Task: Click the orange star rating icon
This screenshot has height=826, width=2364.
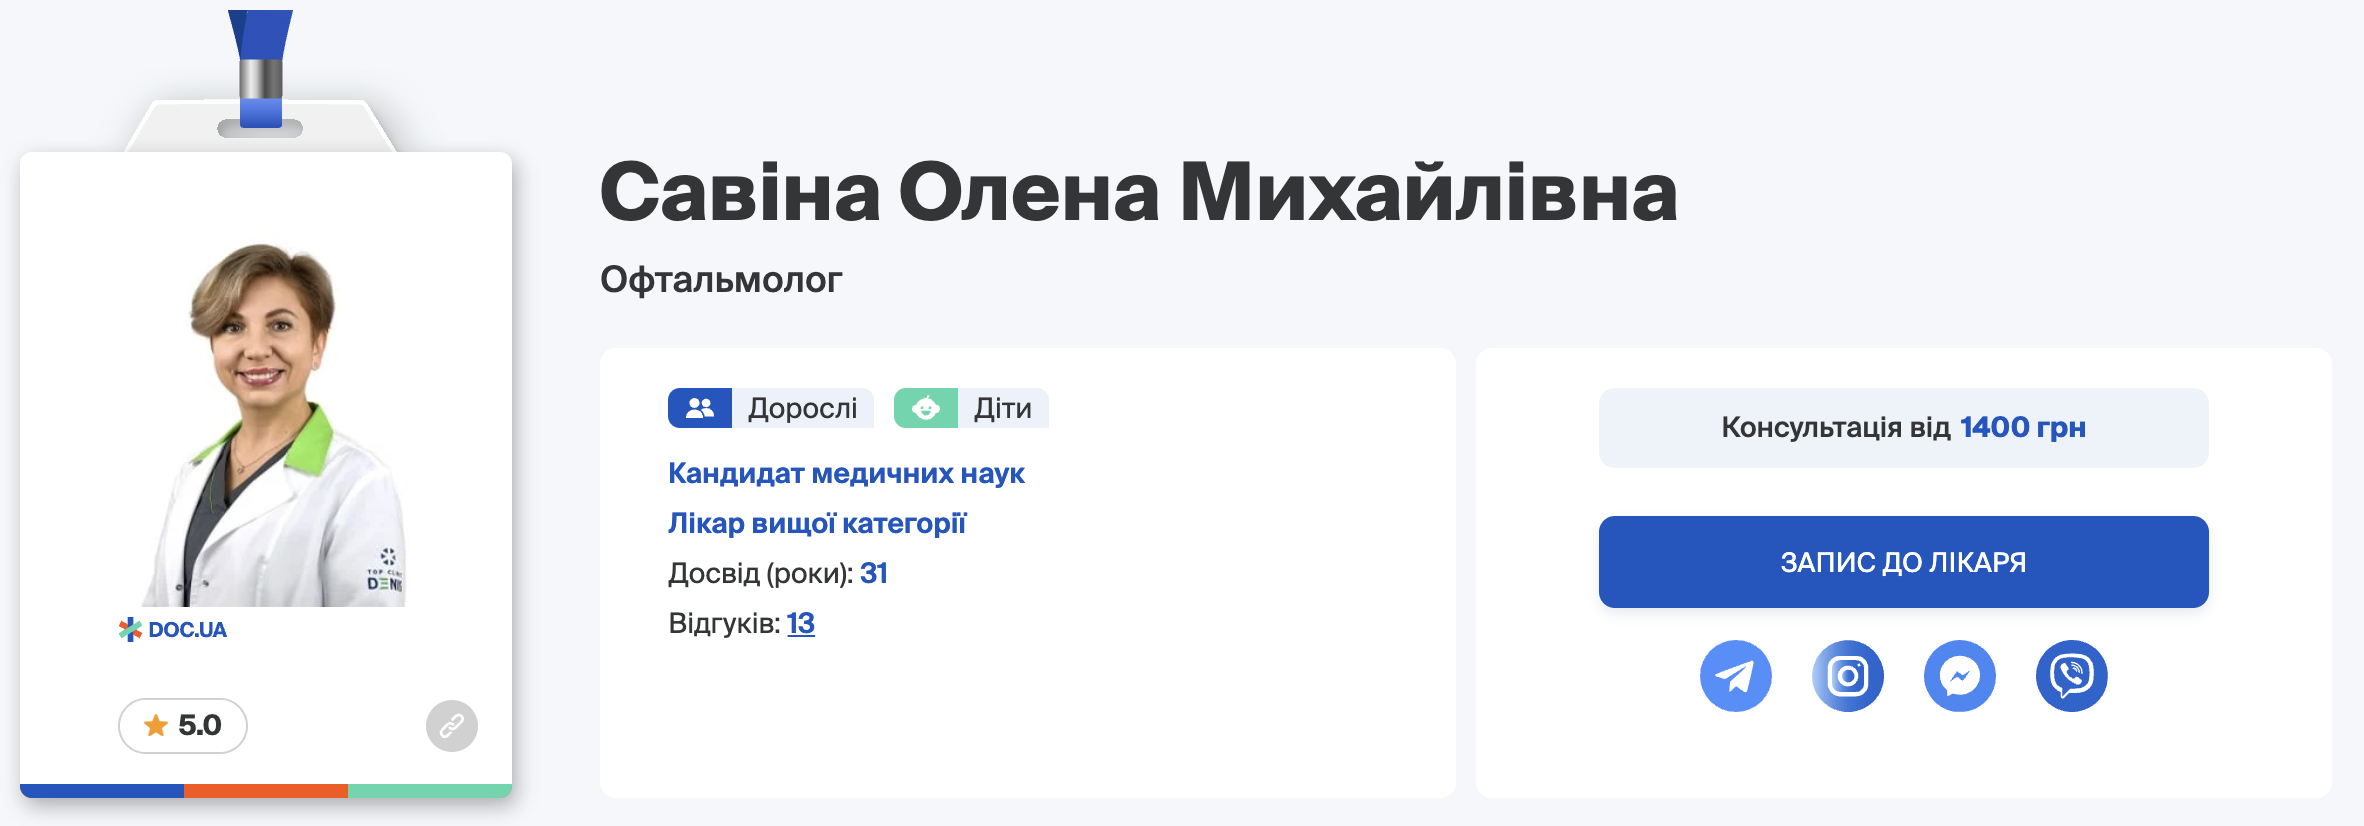Action: click(156, 725)
